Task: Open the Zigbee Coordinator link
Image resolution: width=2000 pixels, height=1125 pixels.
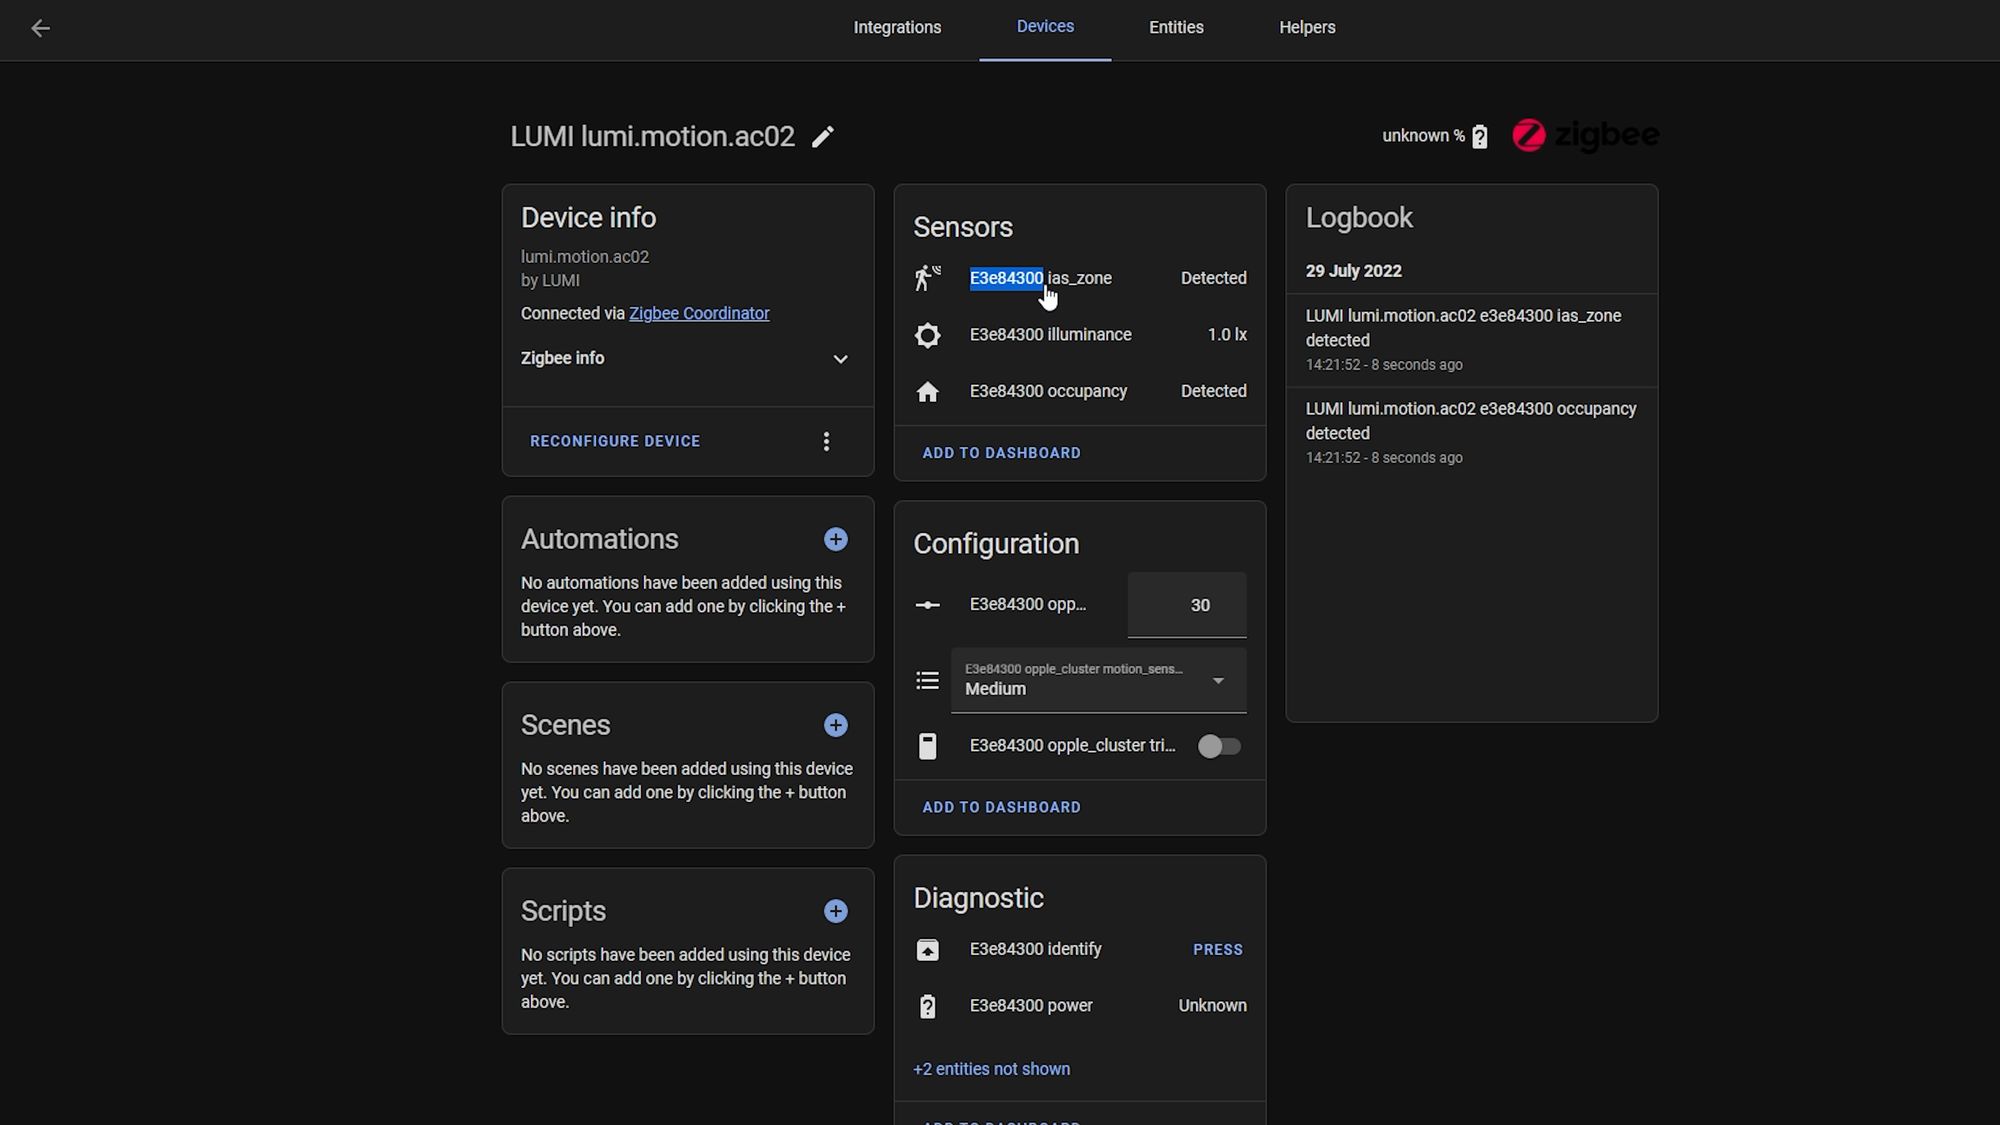Action: click(x=699, y=313)
